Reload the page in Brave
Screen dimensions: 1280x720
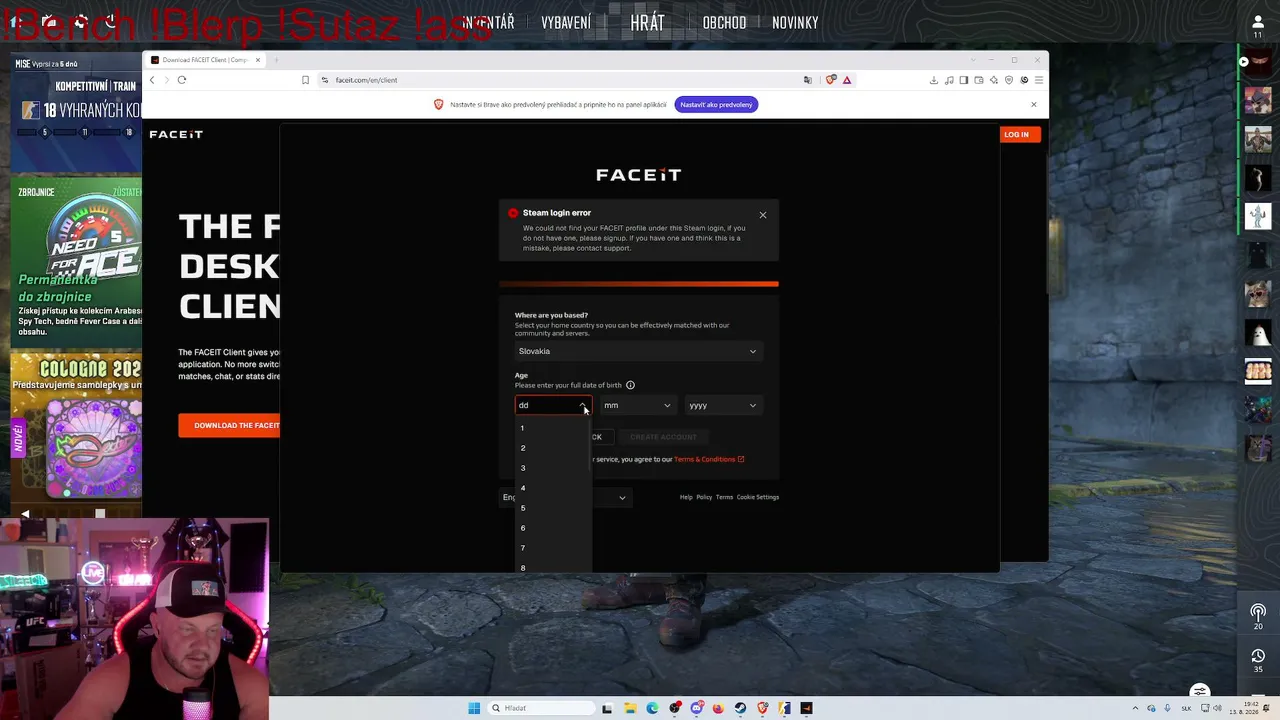pos(182,80)
